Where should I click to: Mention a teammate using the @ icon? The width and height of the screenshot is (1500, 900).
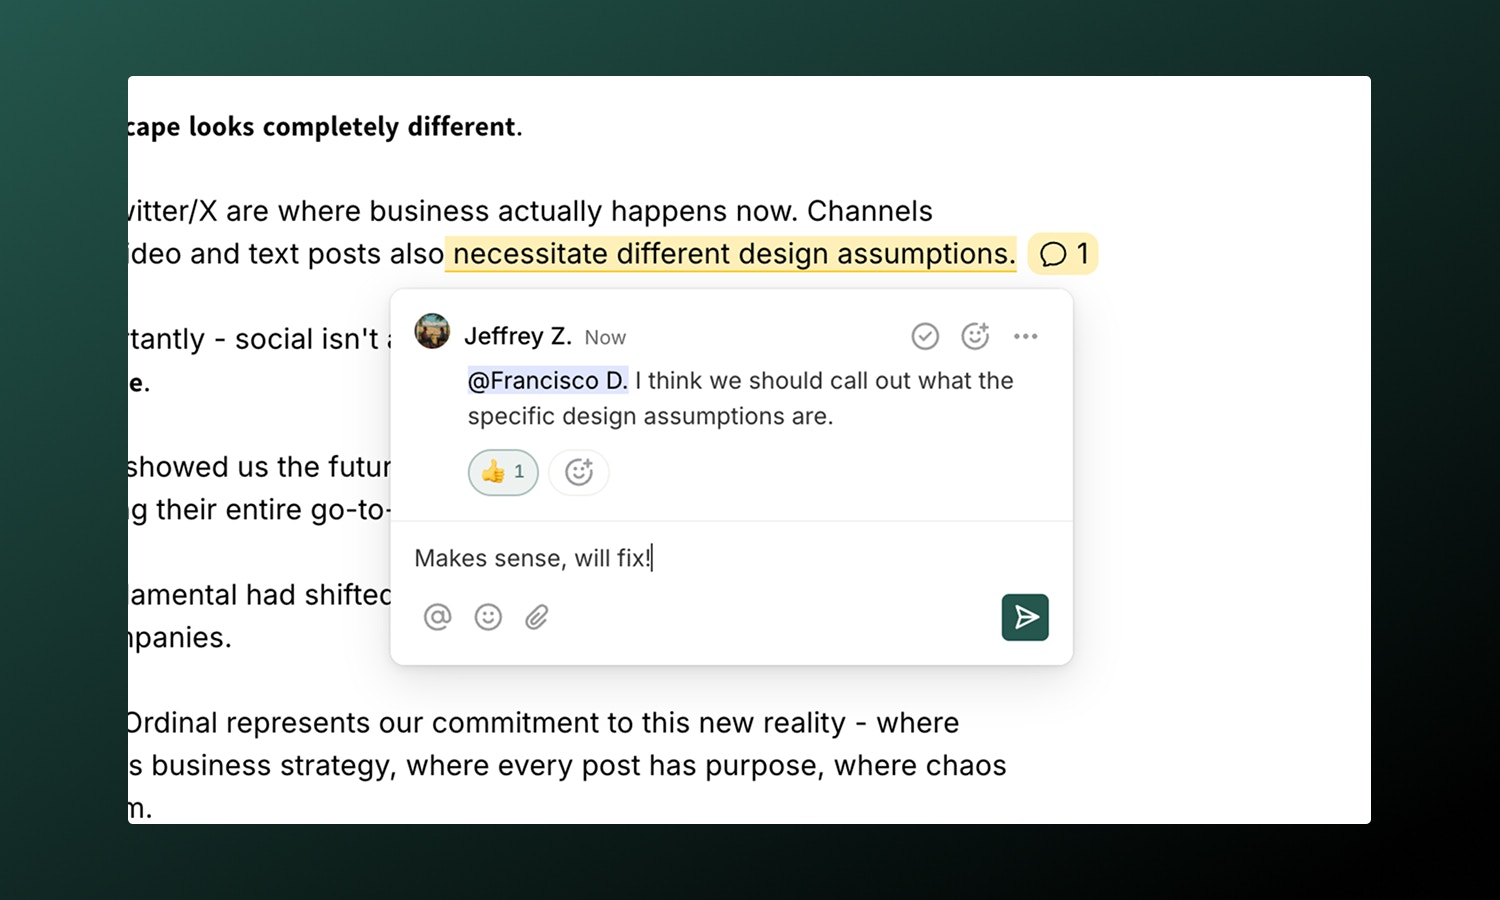point(437,617)
